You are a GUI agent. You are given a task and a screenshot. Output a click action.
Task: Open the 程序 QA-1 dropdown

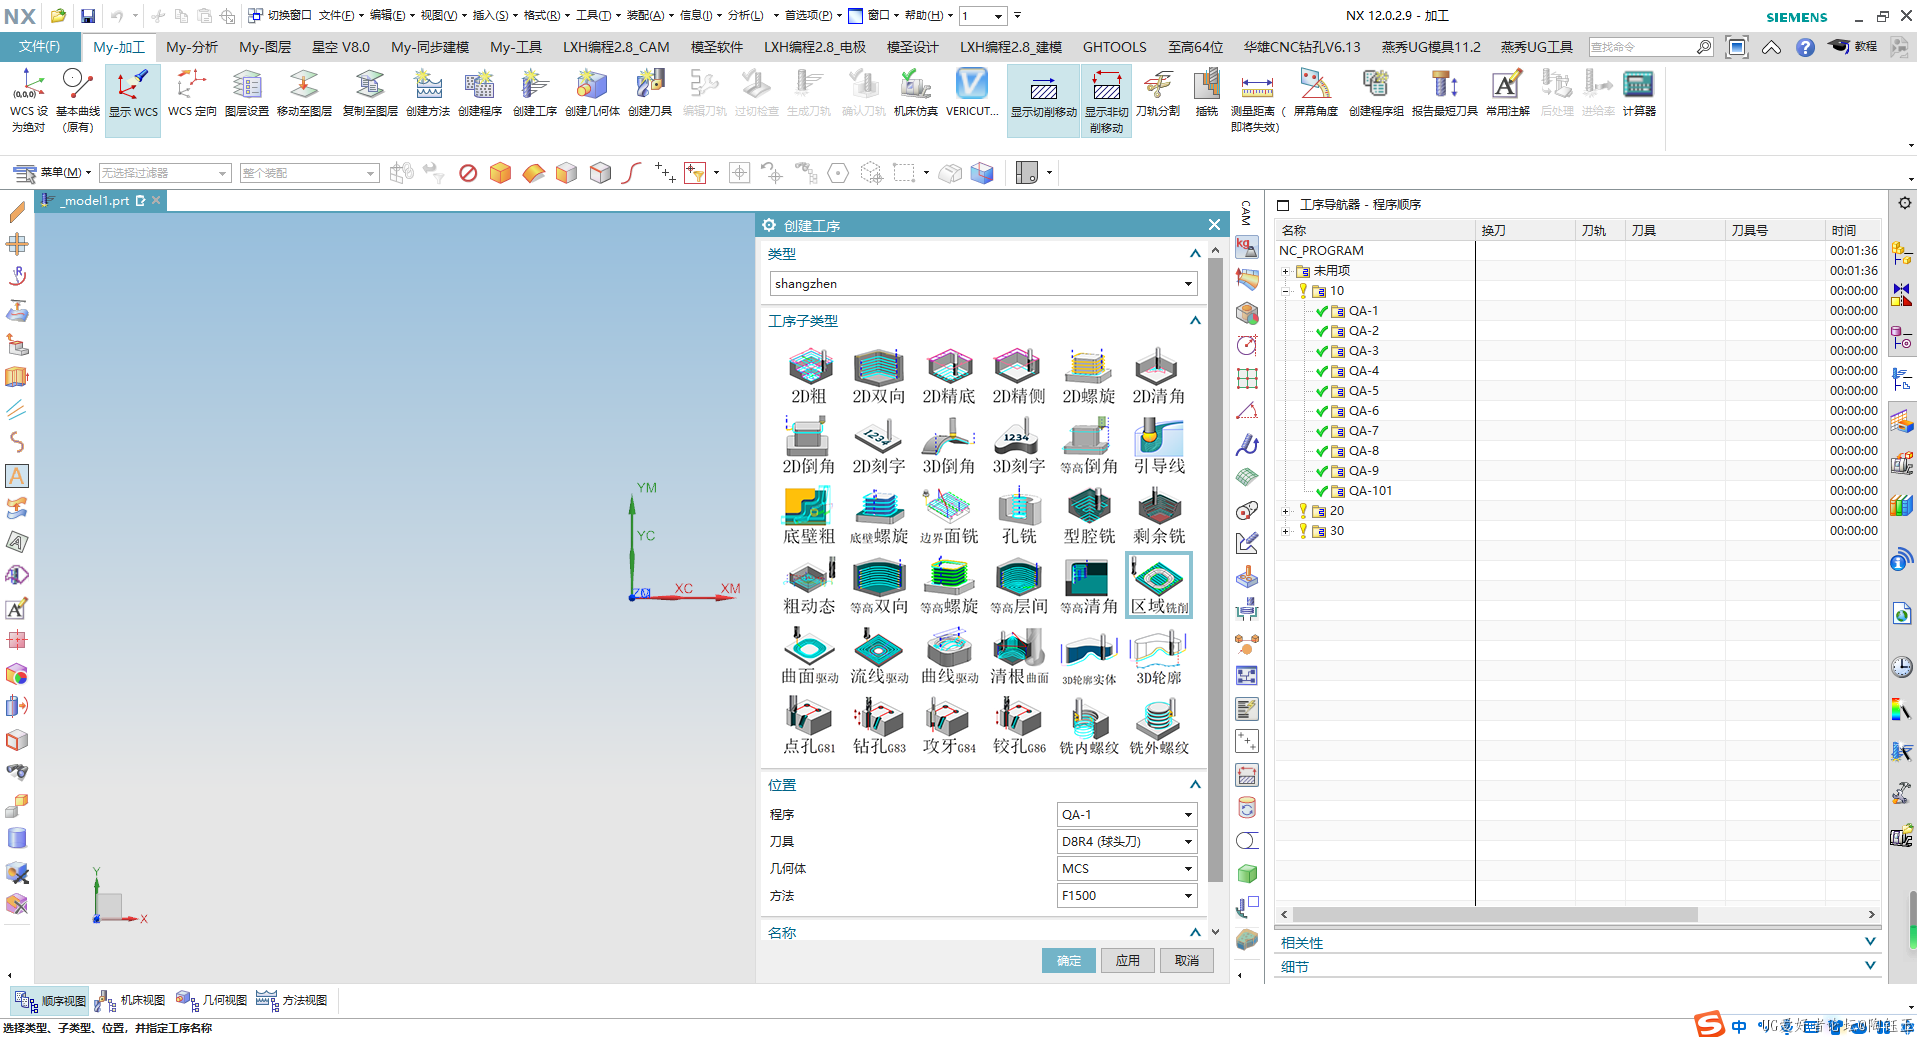[x=1127, y=815]
